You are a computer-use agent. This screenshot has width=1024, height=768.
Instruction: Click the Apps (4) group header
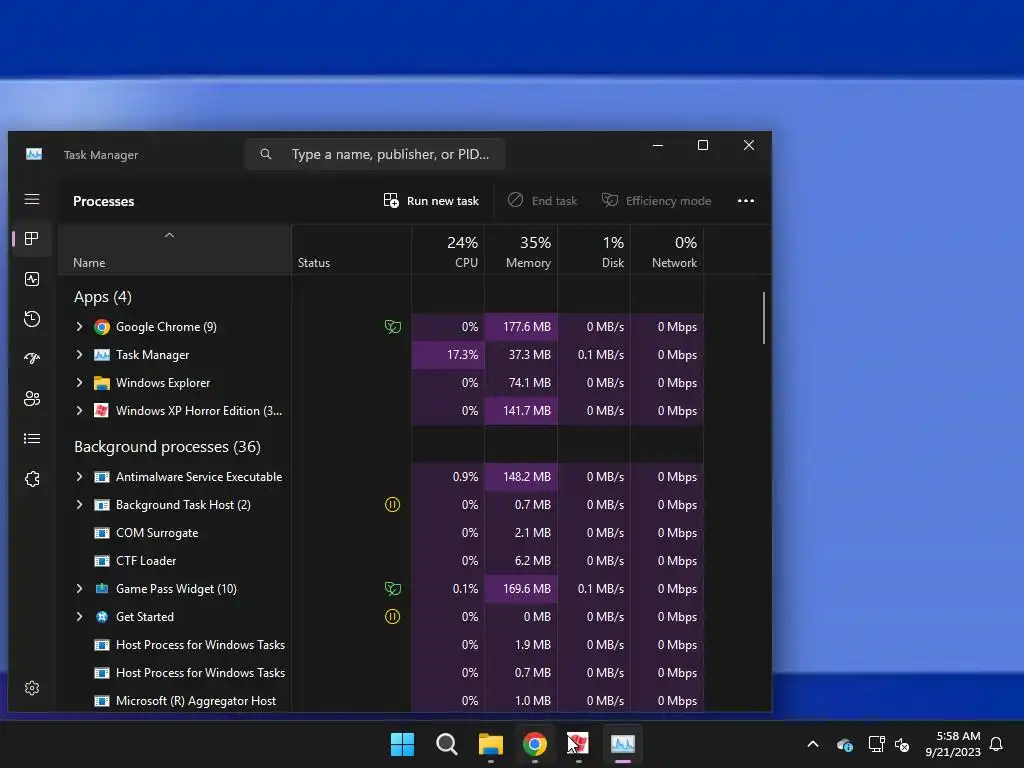pyautogui.click(x=103, y=297)
